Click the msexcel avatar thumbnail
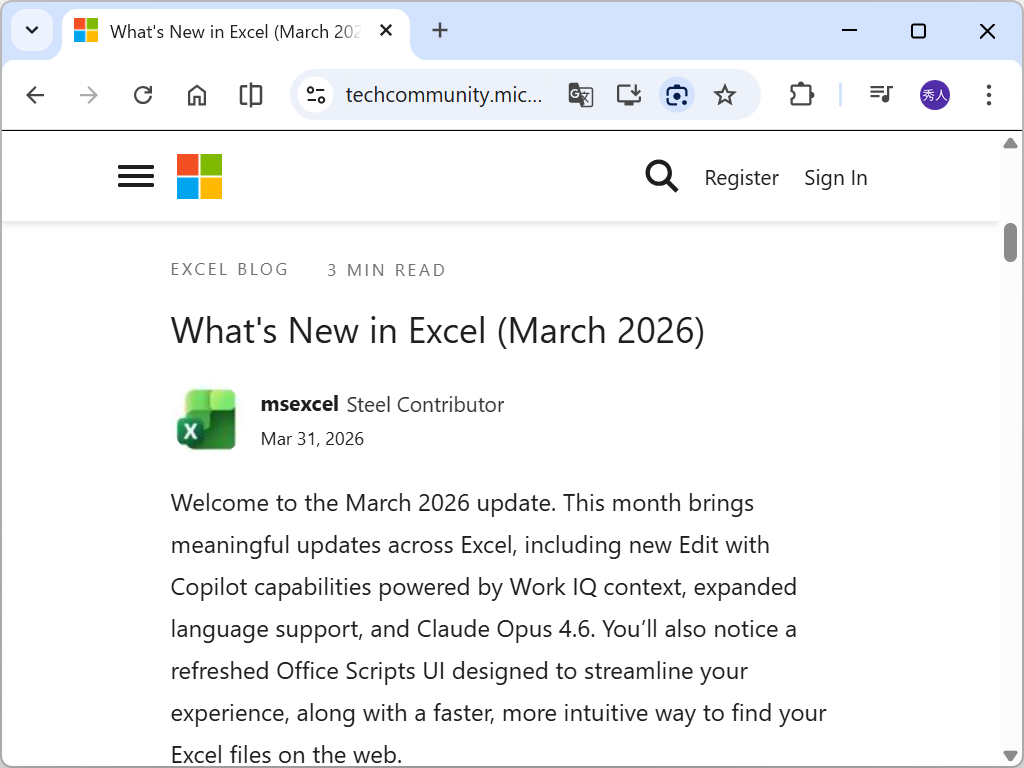The height and width of the screenshot is (768, 1024). (206, 419)
